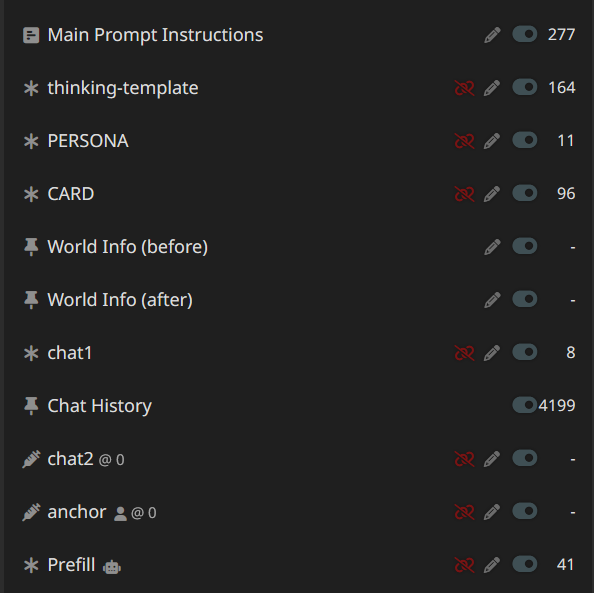Click the unlink icon for Prefill
The width and height of the screenshot is (594, 593).
click(464, 565)
